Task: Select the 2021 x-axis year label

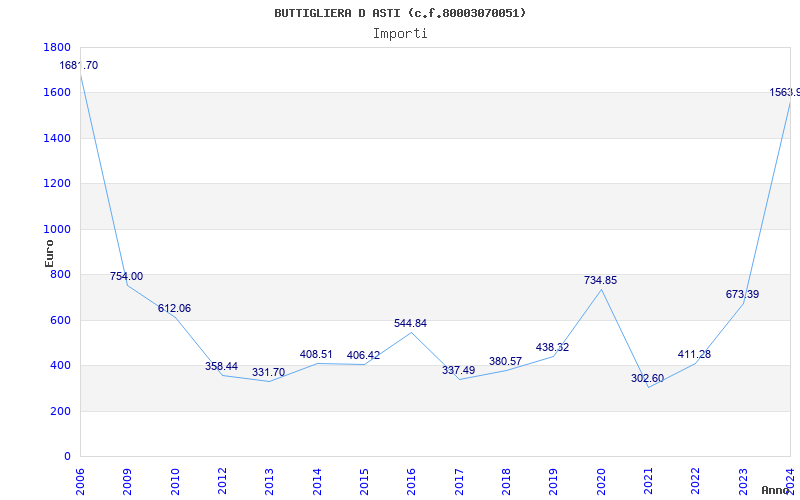Action: [x=648, y=482]
